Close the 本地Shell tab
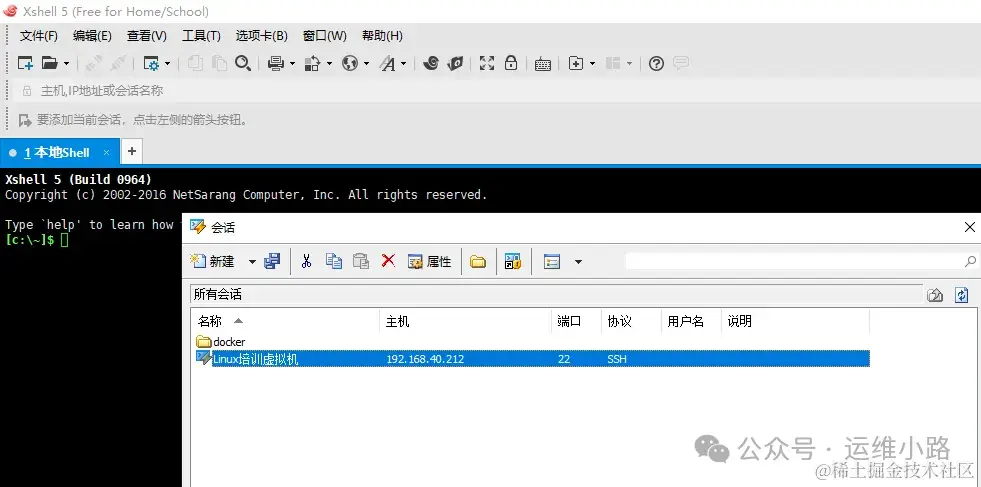The height and width of the screenshot is (487, 981). [x=106, y=152]
